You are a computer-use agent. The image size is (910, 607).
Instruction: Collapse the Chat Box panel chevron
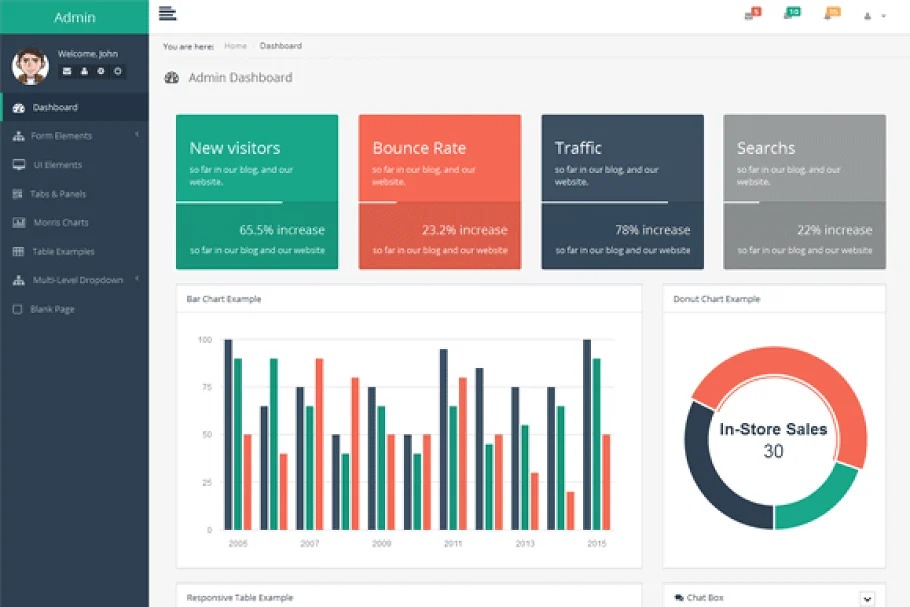pyautogui.click(x=867, y=598)
